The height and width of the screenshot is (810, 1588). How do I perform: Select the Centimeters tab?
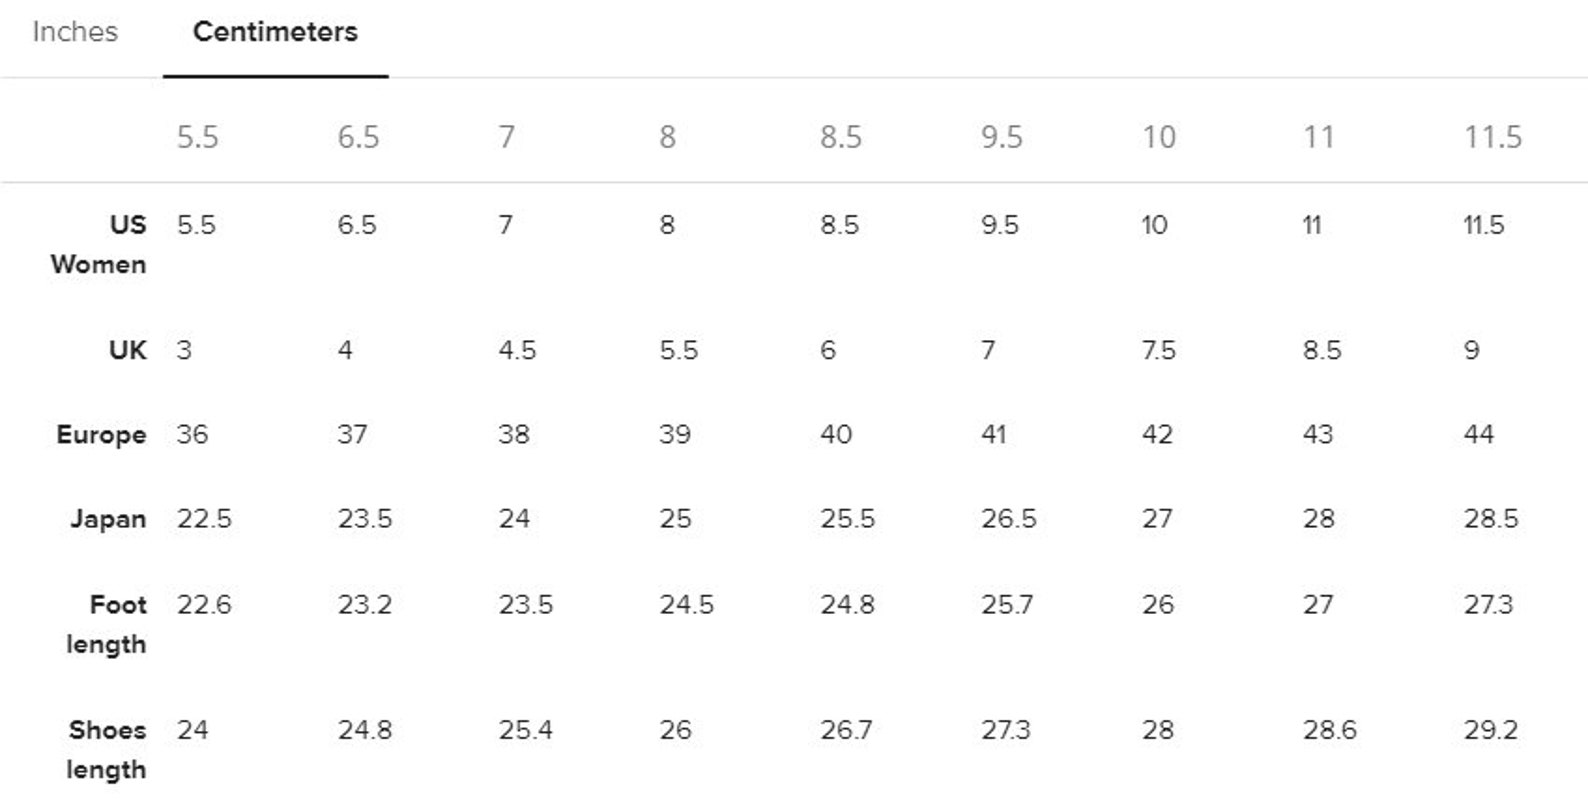[275, 32]
